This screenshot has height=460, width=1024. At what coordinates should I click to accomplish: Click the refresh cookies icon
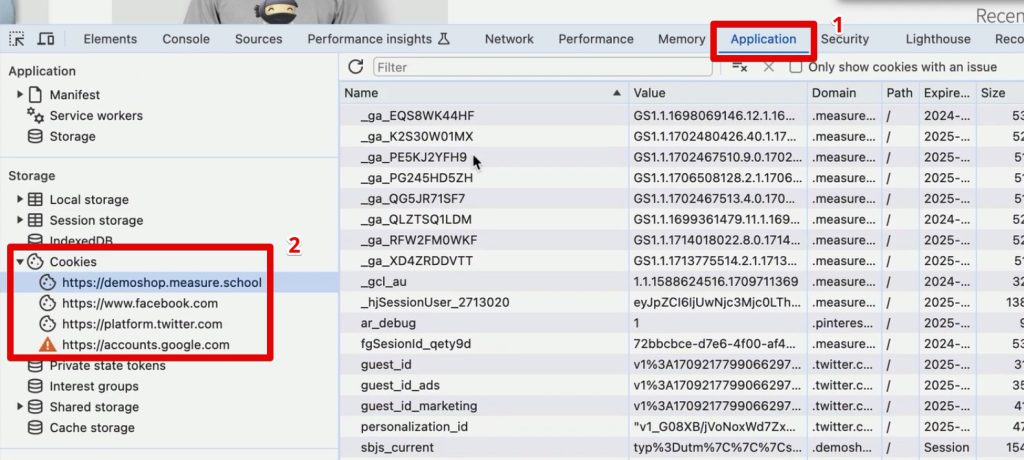[x=355, y=67]
